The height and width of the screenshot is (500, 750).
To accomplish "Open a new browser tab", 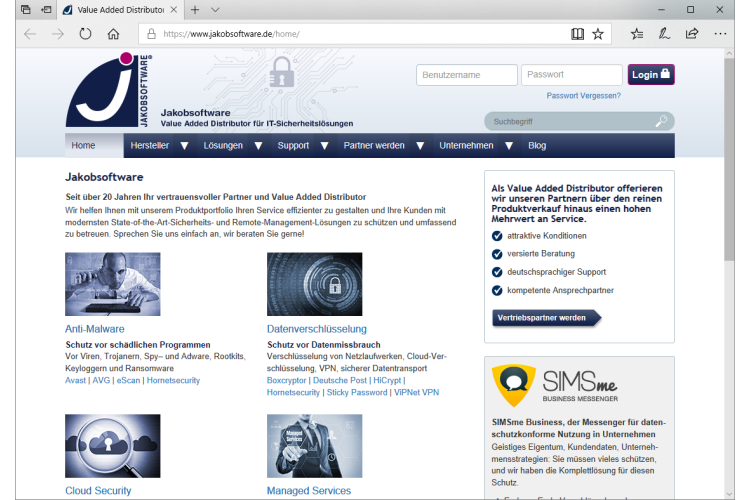I will (195, 9).
